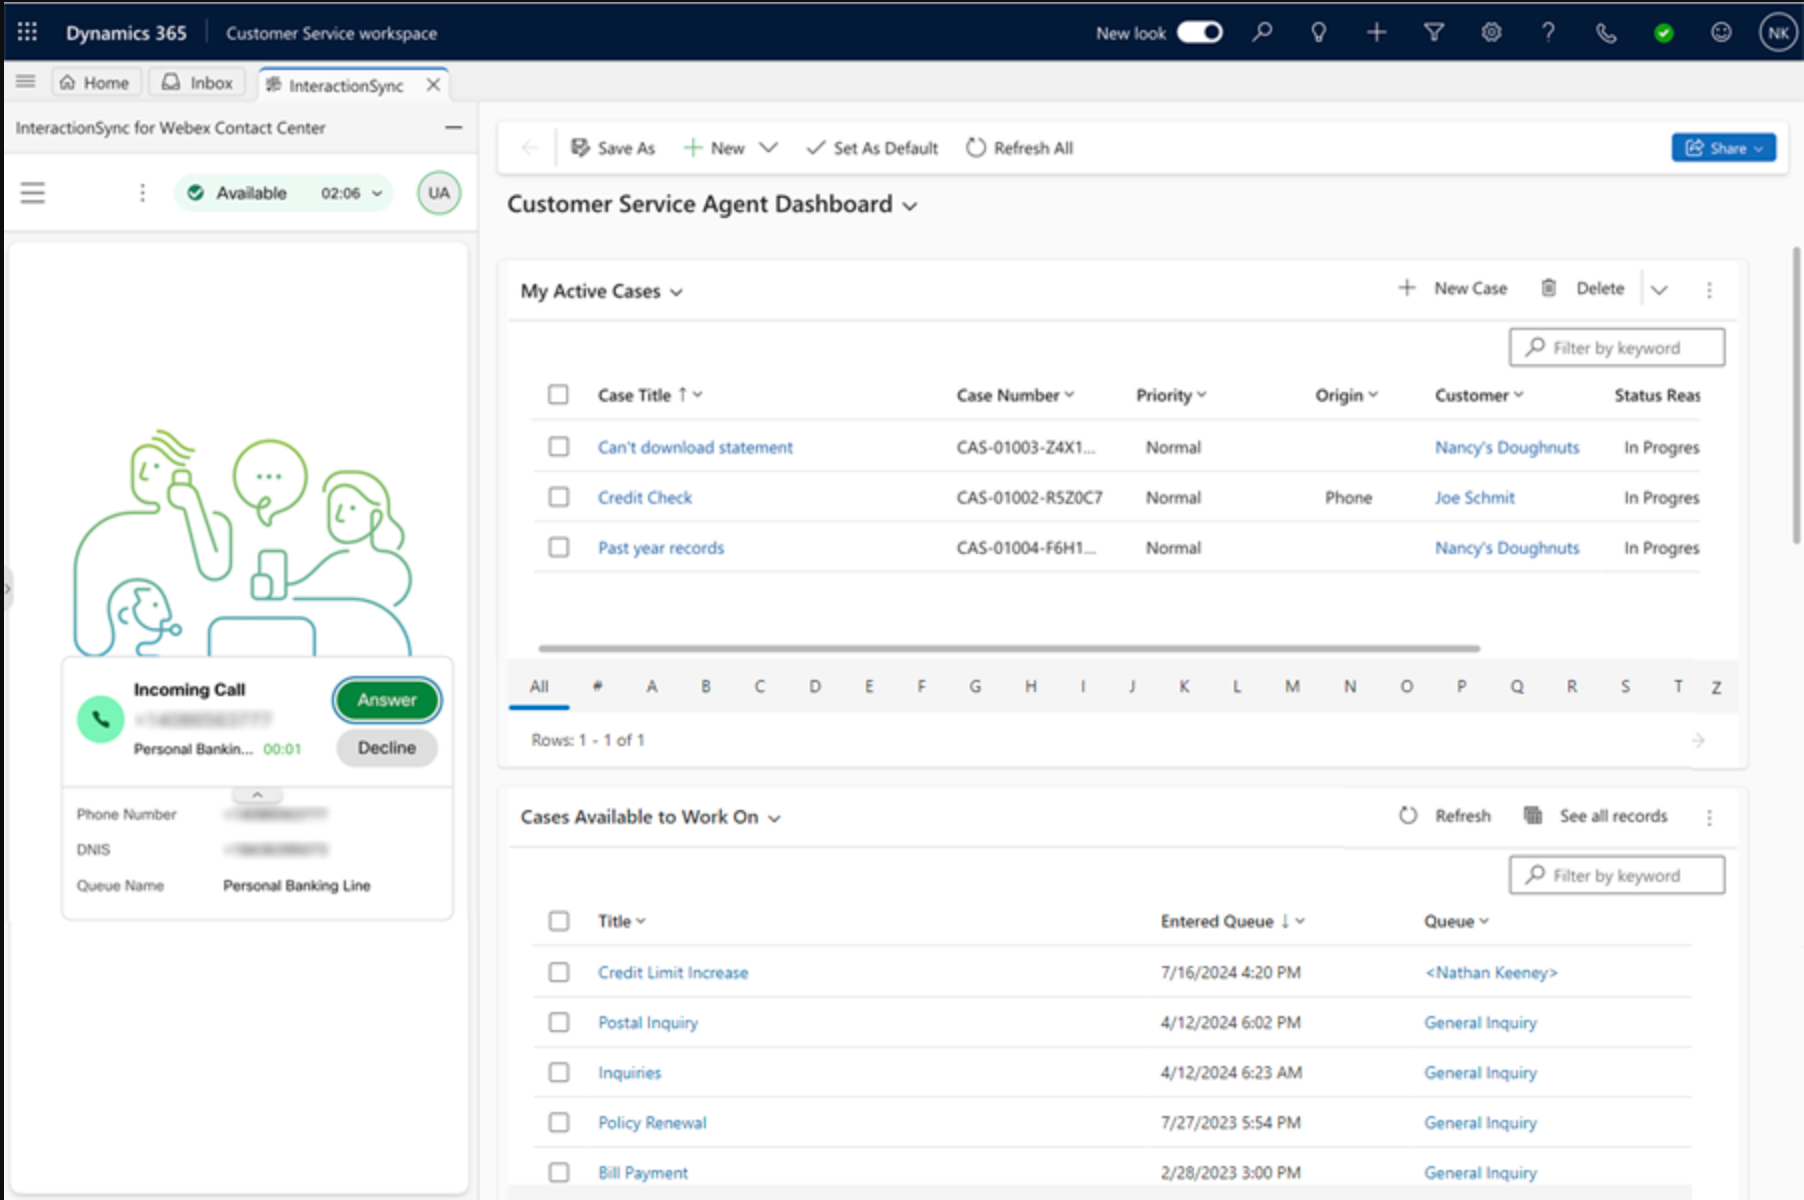Answer the incoming call

coord(387,700)
